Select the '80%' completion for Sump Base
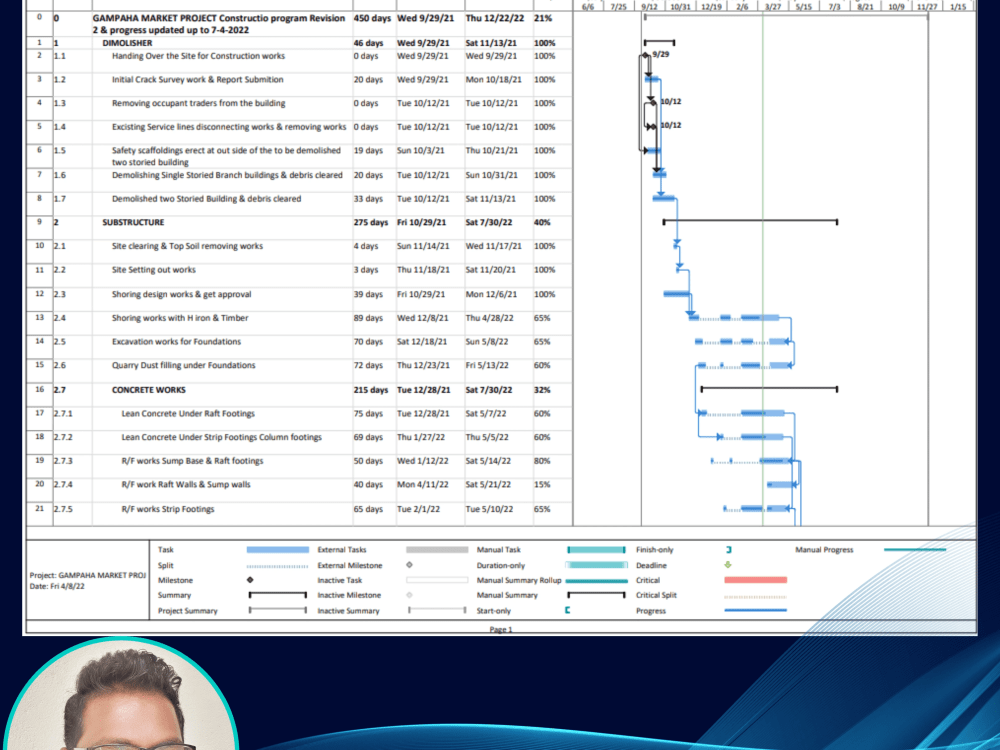1000x750 pixels. [x=543, y=461]
